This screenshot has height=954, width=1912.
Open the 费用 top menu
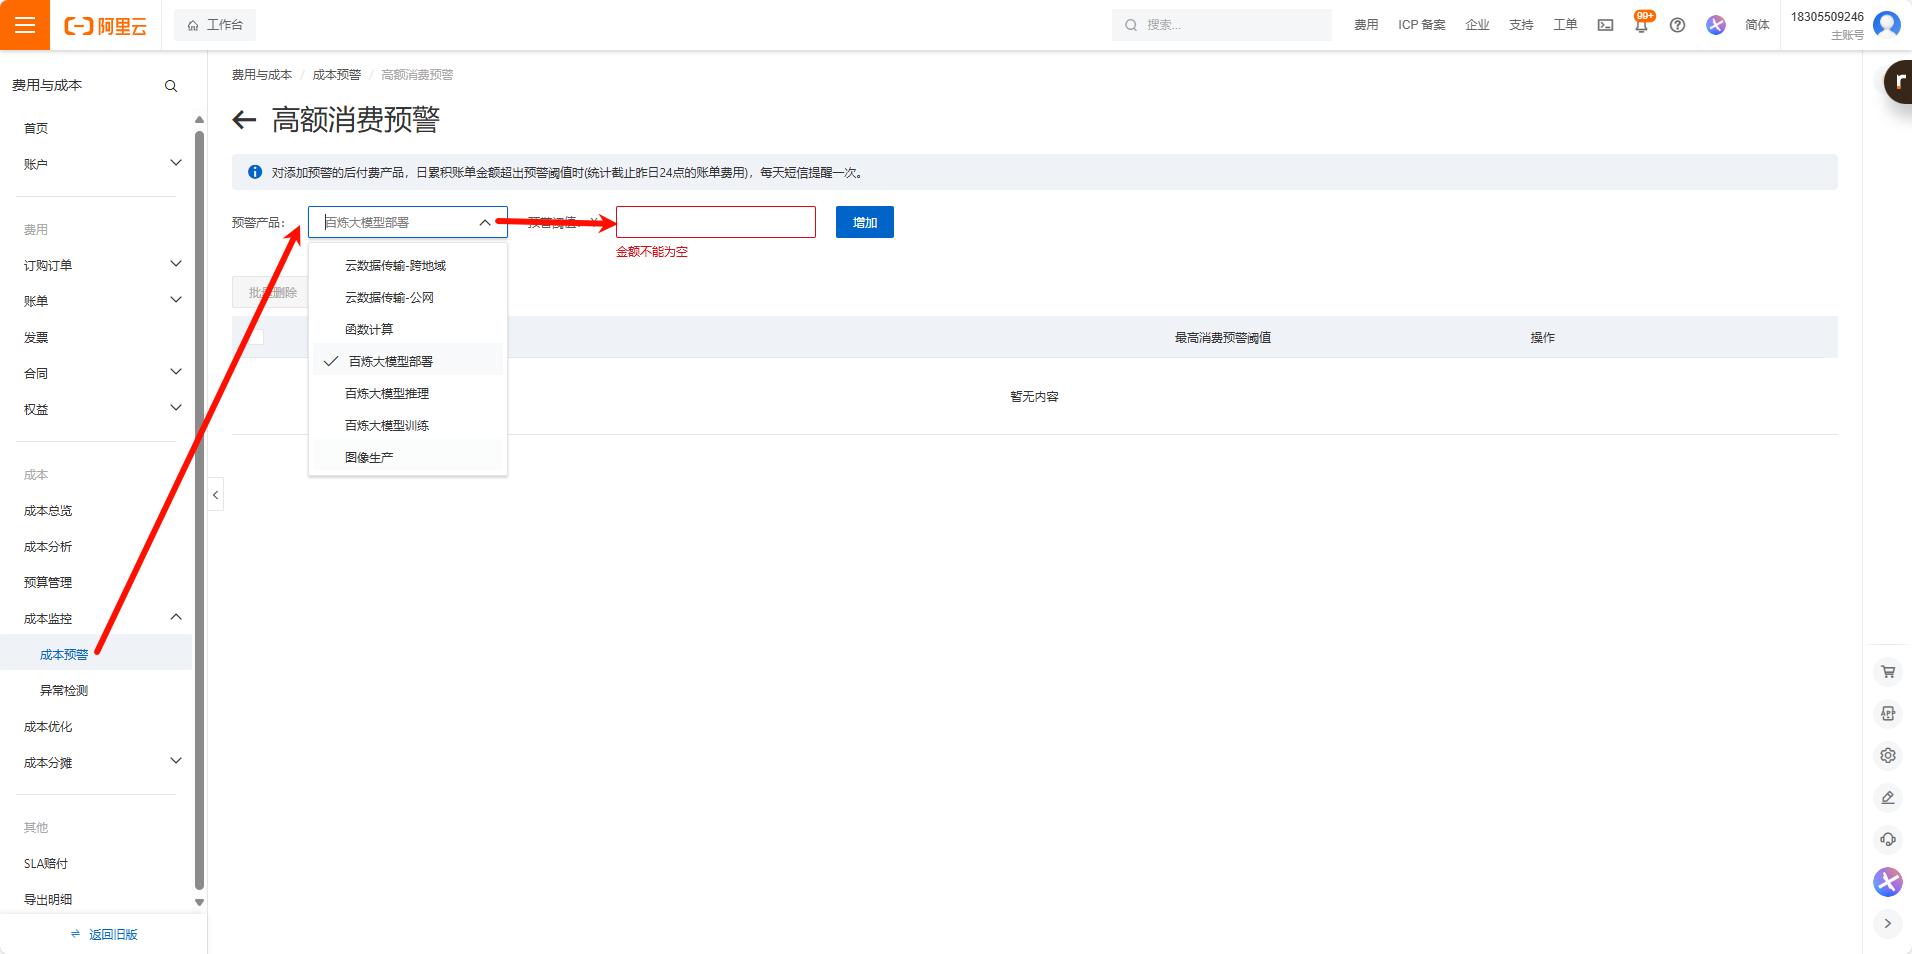[x=1366, y=25]
